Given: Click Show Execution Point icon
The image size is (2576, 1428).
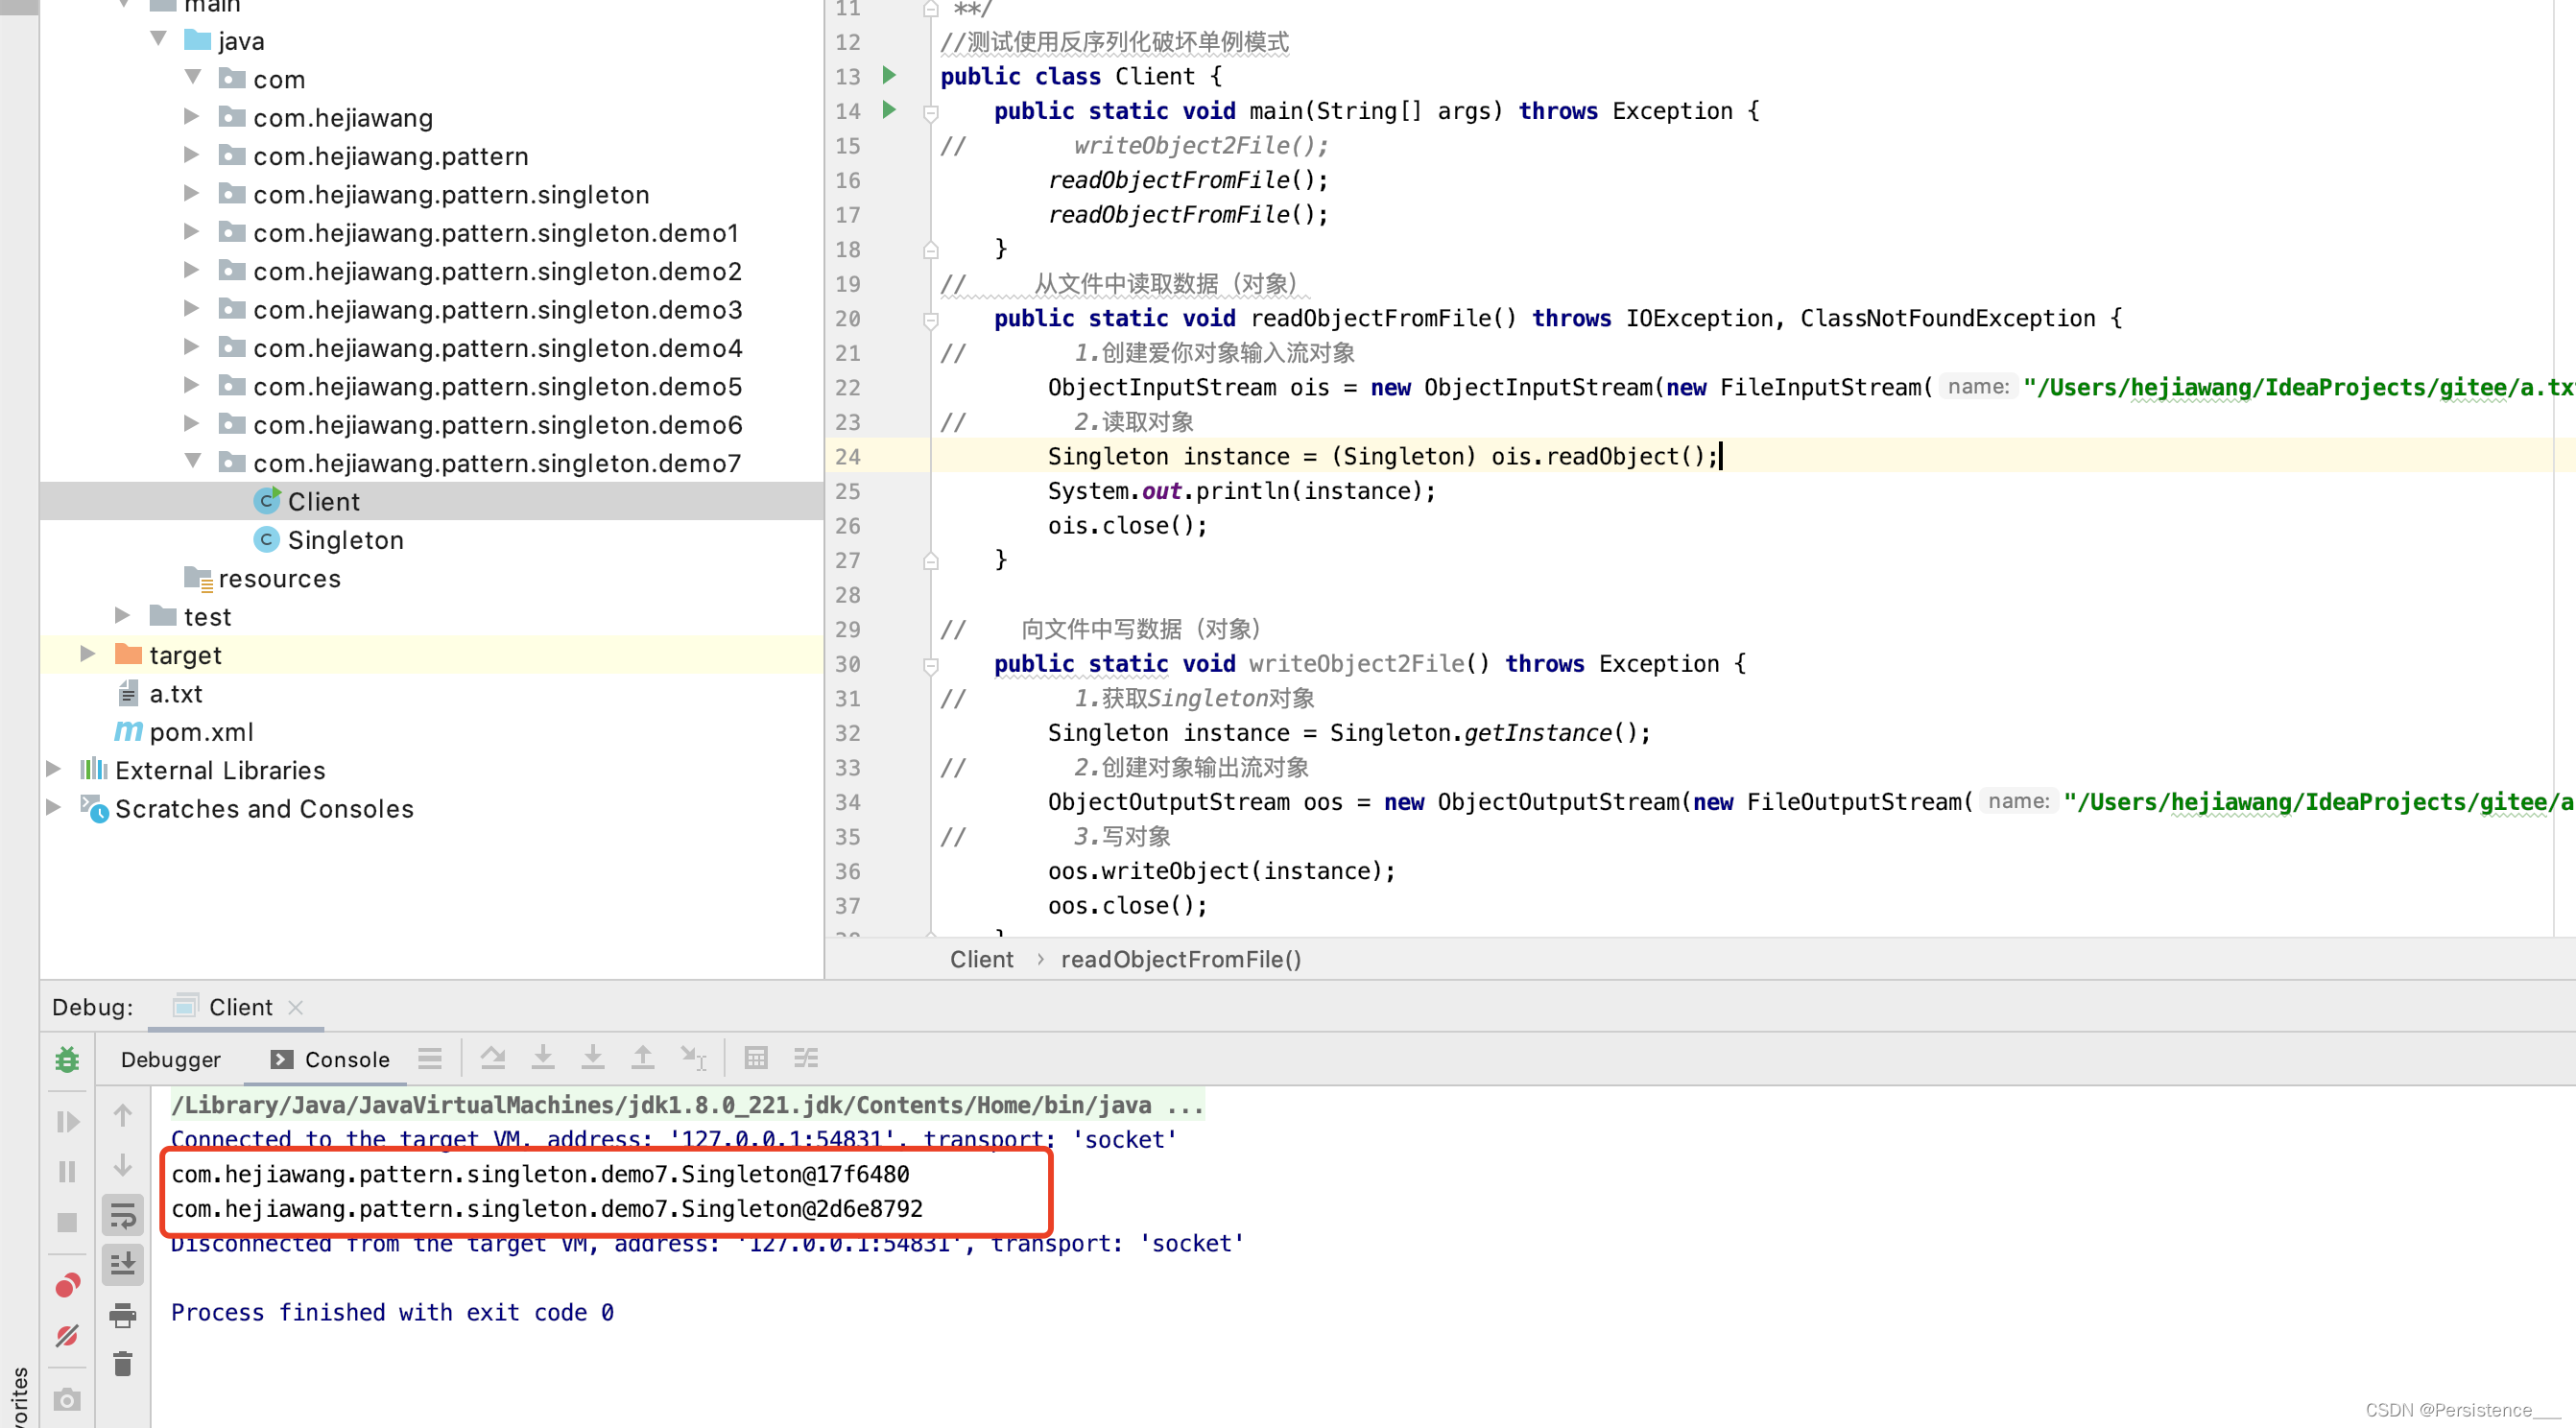Looking at the screenshot, I should click(x=430, y=1058).
